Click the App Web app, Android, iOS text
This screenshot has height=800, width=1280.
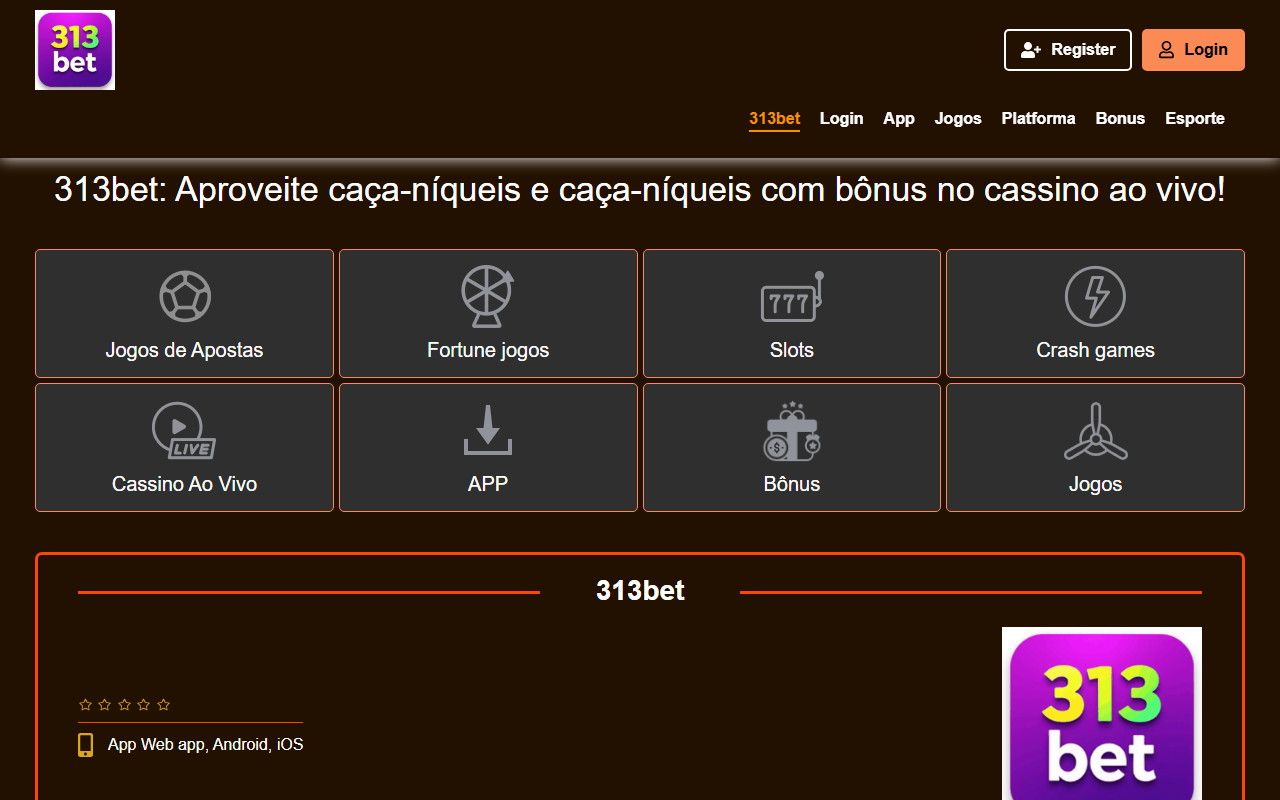click(205, 745)
